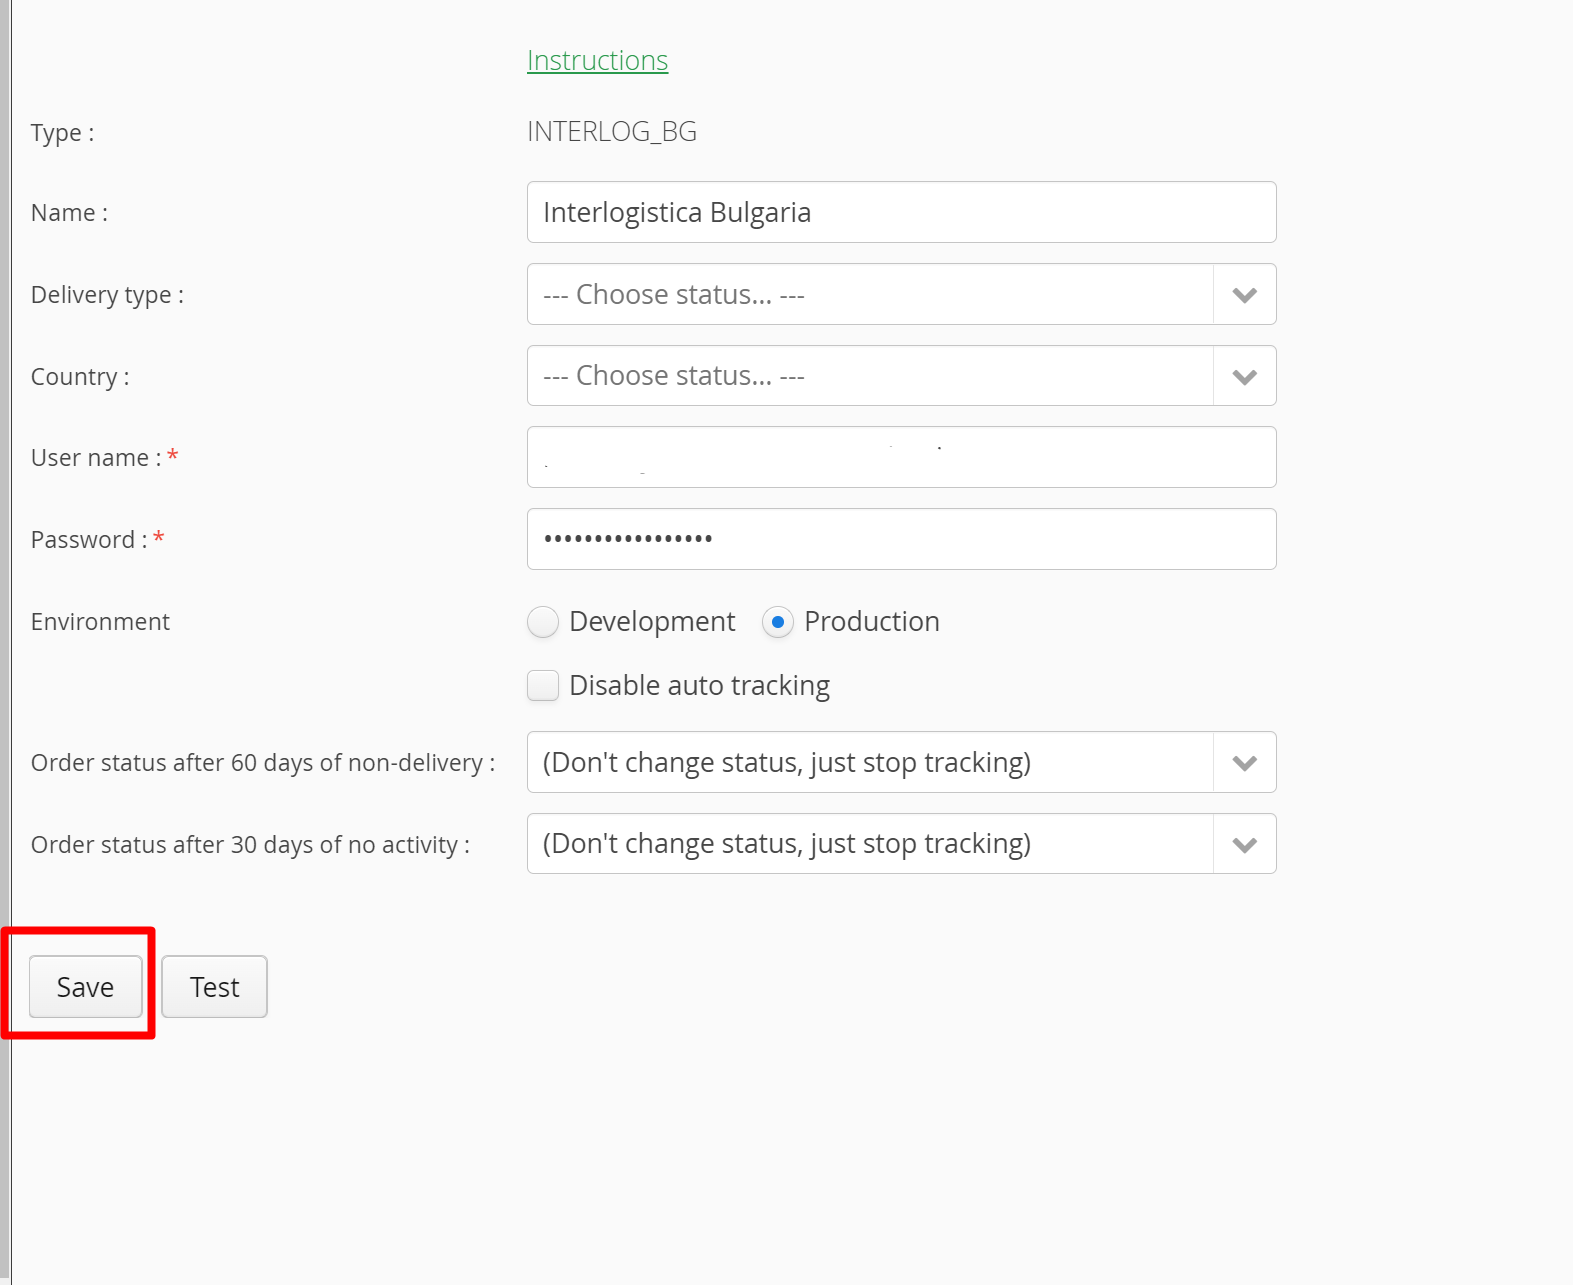Viewport: 1573px width, 1285px height.
Task: Click the Environment label
Action: pyautogui.click(x=100, y=622)
